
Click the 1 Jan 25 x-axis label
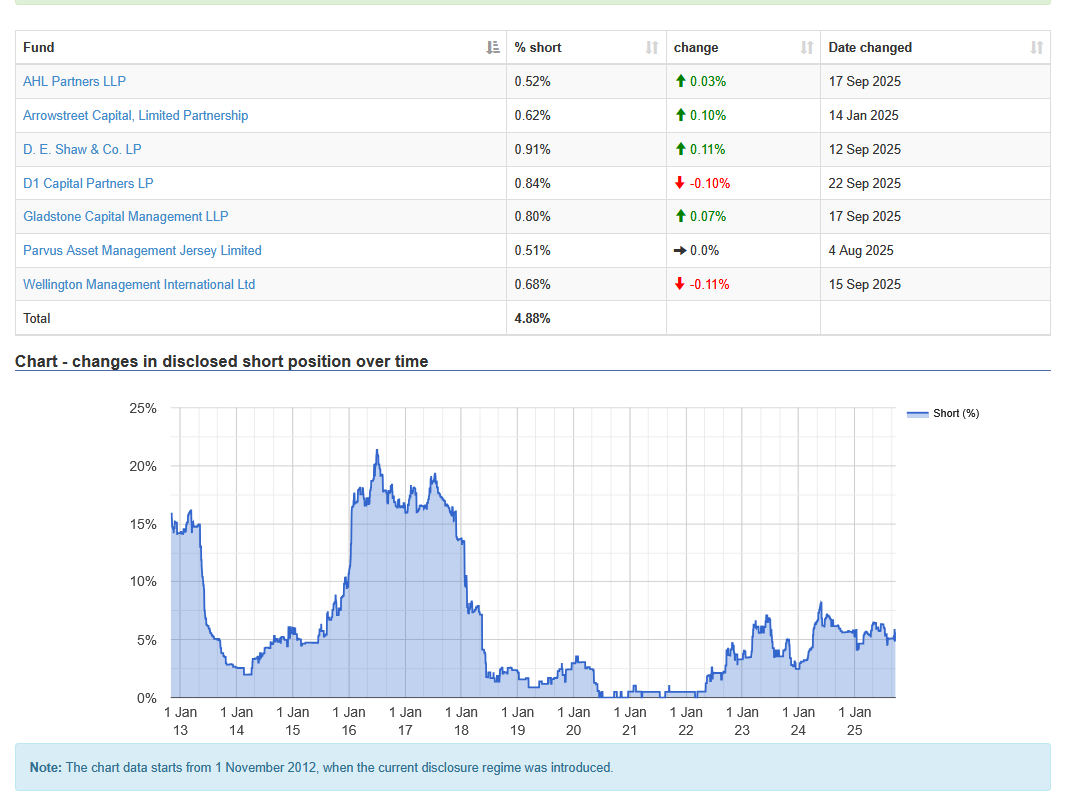pyautogui.click(x=854, y=721)
